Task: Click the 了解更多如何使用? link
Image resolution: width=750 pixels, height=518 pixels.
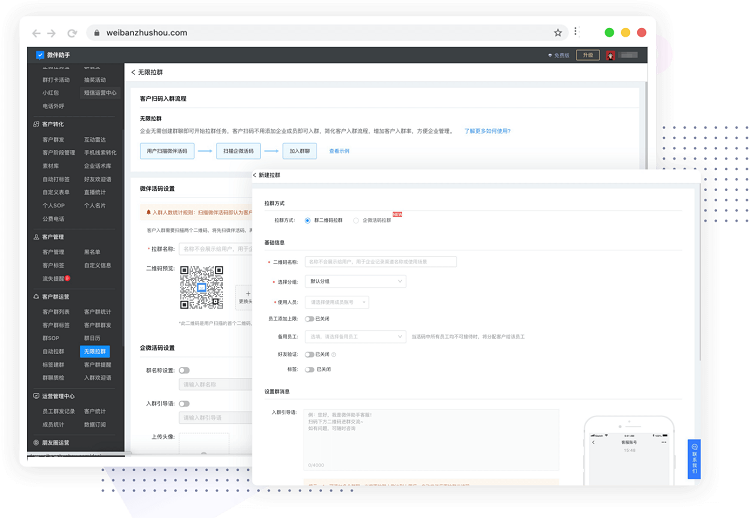Action: [x=487, y=131]
